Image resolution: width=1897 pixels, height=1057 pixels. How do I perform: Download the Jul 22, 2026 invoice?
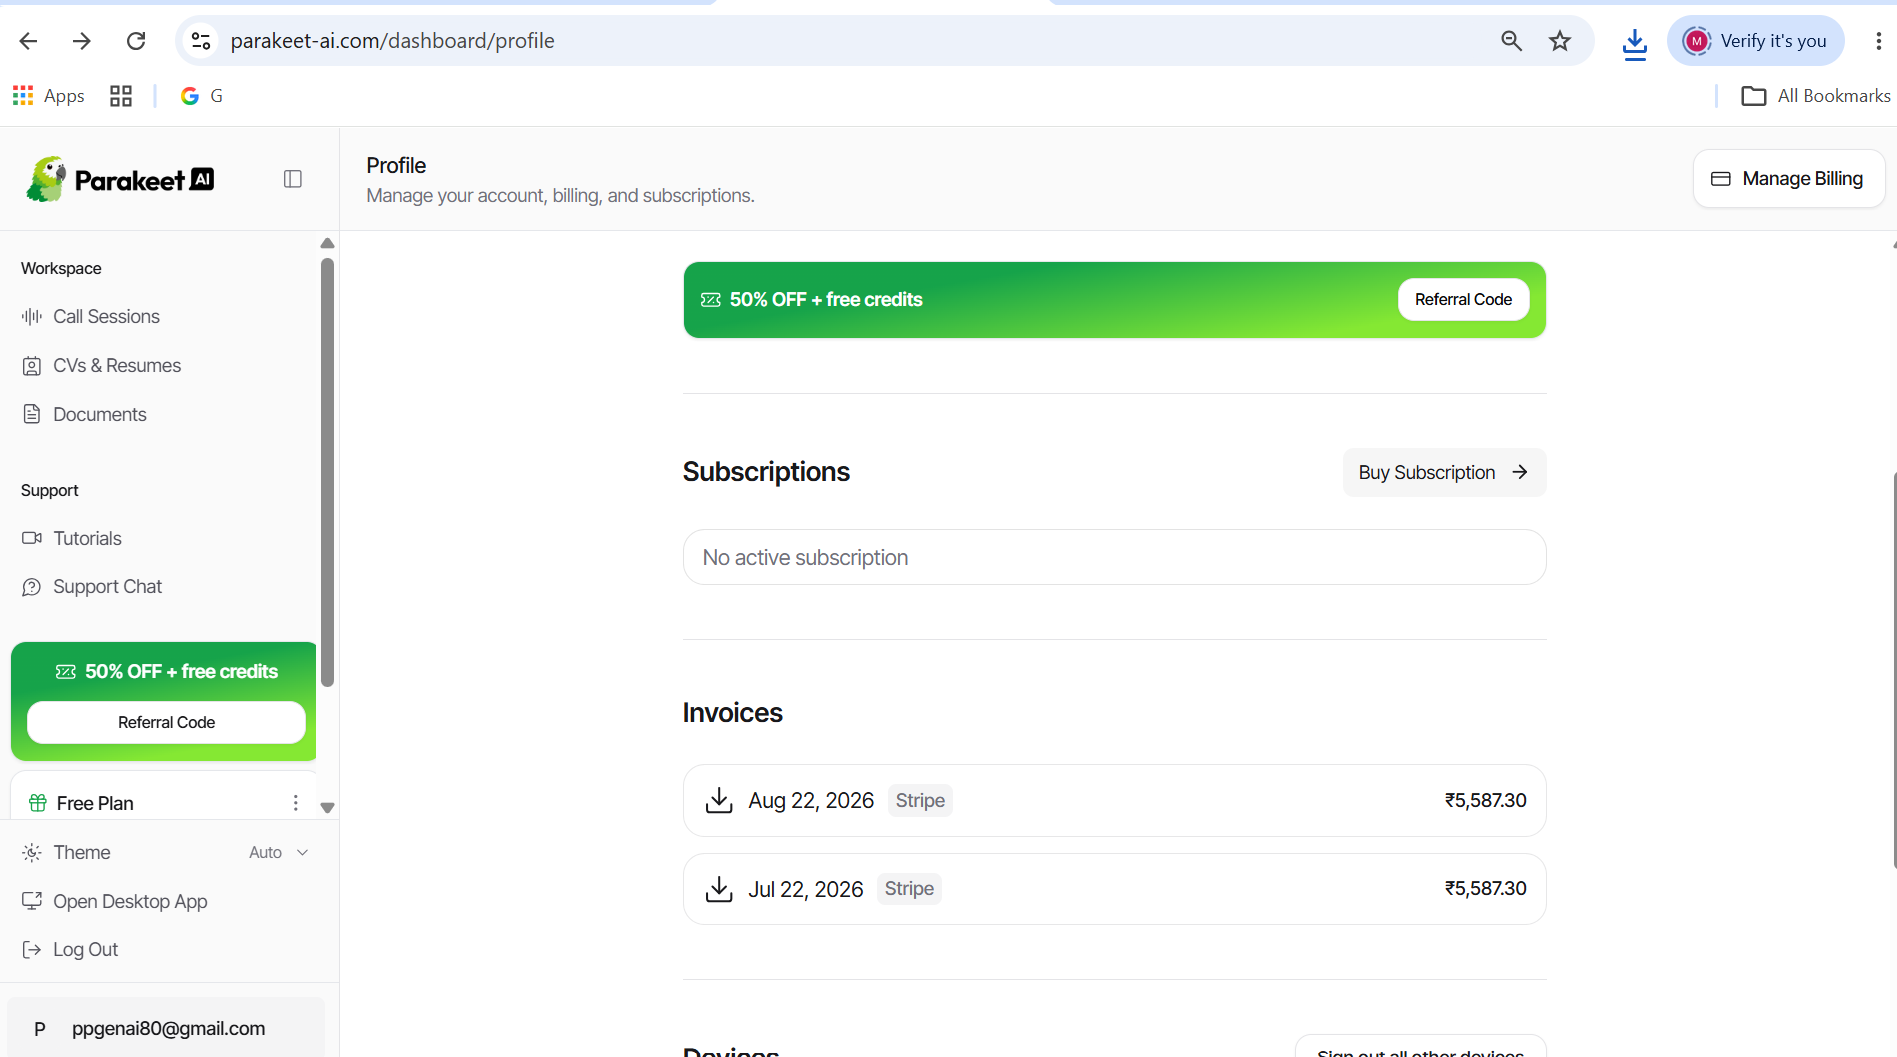719,889
